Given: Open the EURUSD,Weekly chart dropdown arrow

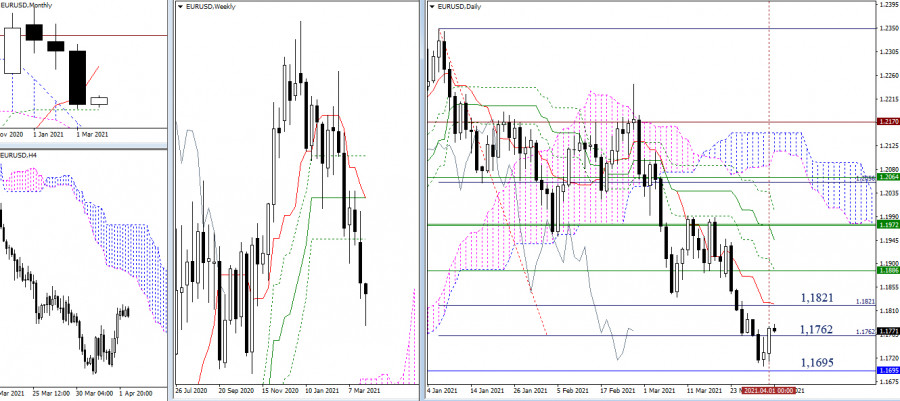Looking at the screenshot, I should coord(181,7).
